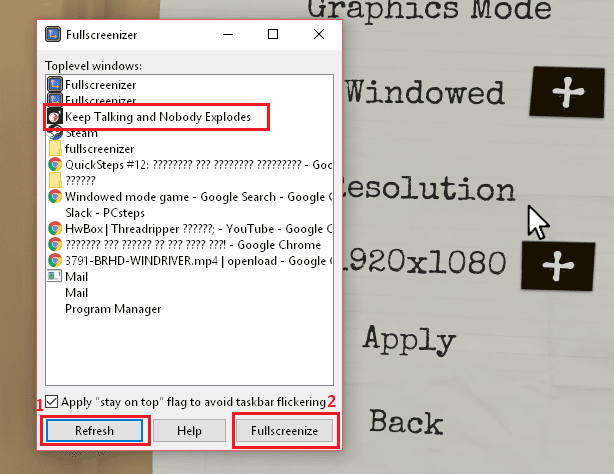Viewport: 614px width, 474px height.
Task: Maximize the Fullscreenizer window
Action: (x=273, y=34)
